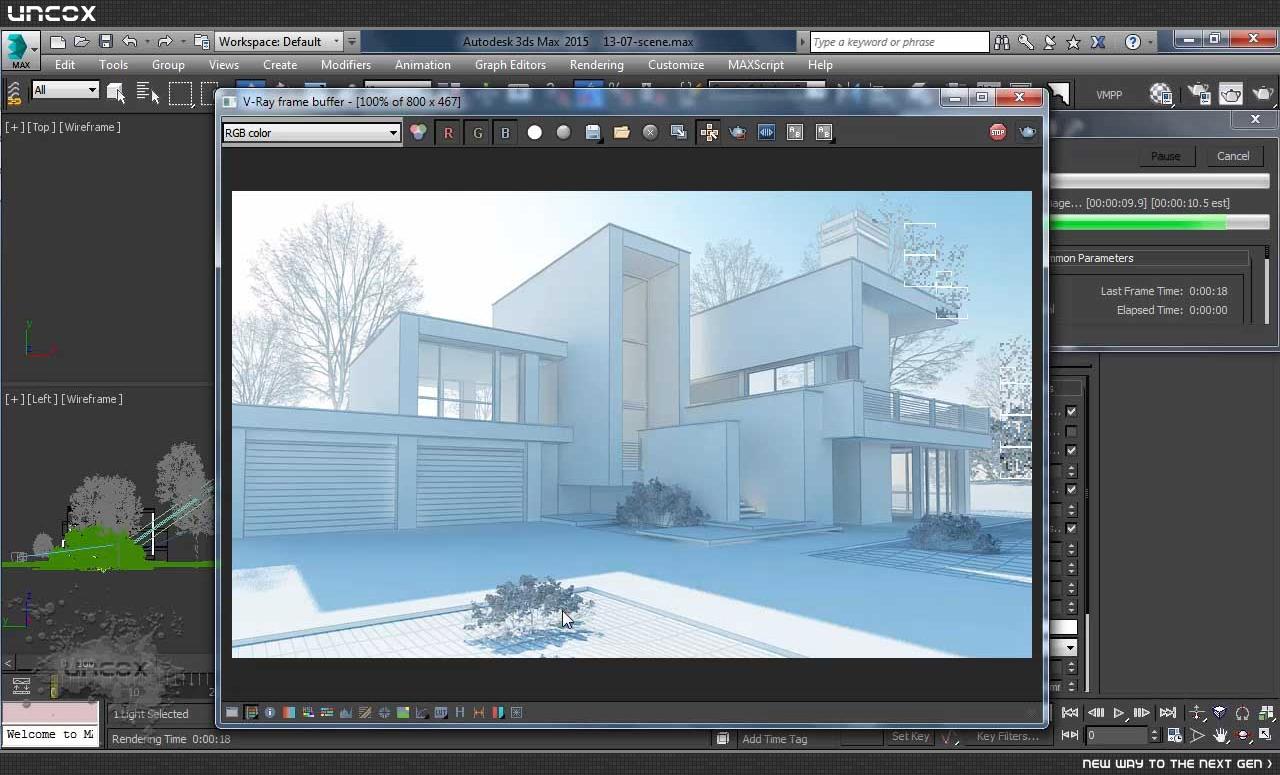Click the star favorites icon
Image resolution: width=1280 pixels, height=775 pixels.
(x=1074, y=42)
